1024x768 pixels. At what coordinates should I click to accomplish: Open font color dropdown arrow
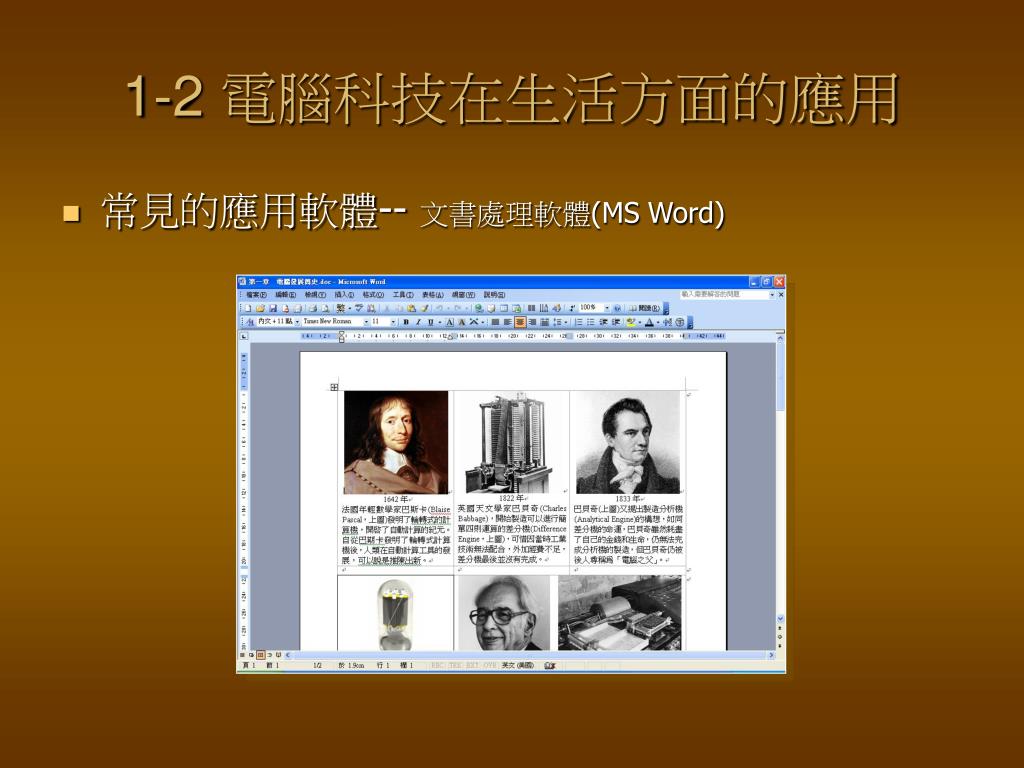click(658, 322)
